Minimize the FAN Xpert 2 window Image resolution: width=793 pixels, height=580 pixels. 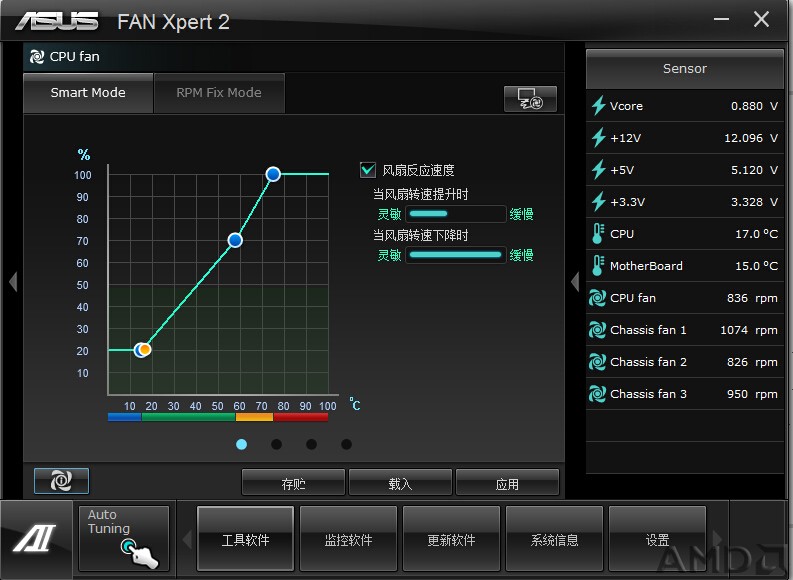[x=721, y=19]
